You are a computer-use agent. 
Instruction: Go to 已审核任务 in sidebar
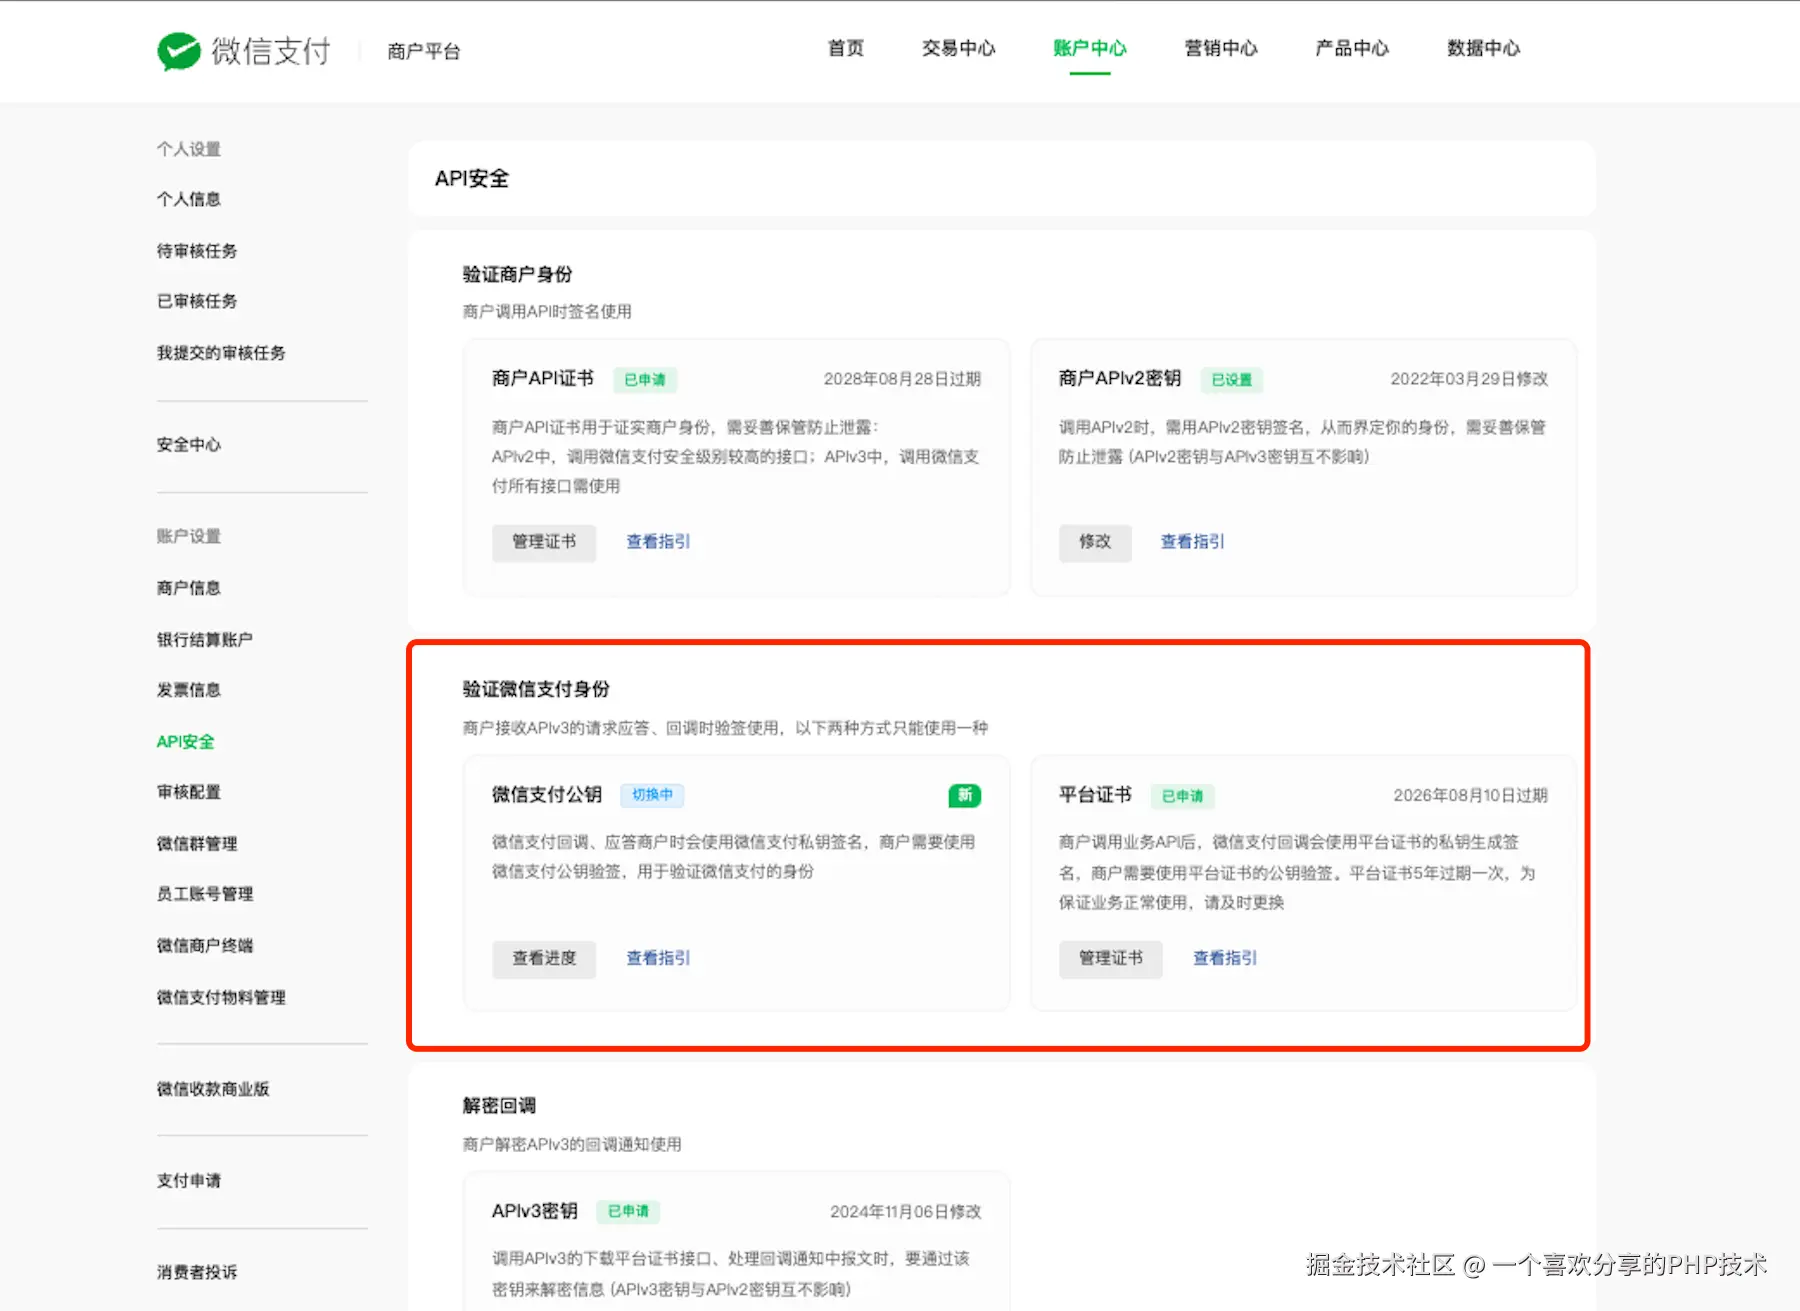[x=197, y=301]
